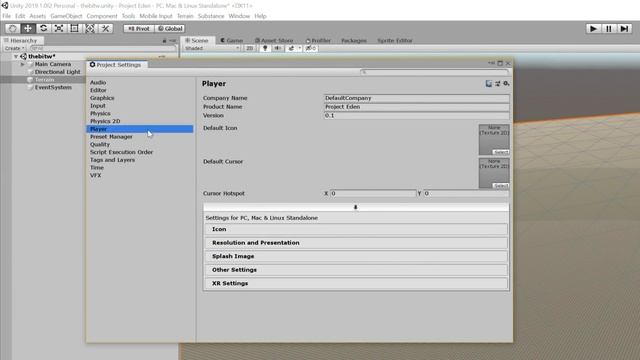Toggle scene audio speaker icon

(x=277, y=48)
